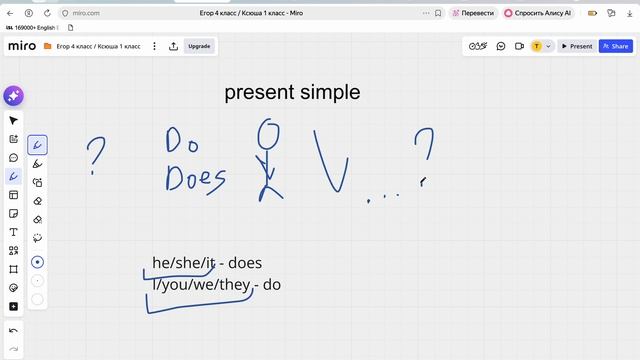640x360 pixels.
Task: Click the blue Share button
Action: point(616,46)
